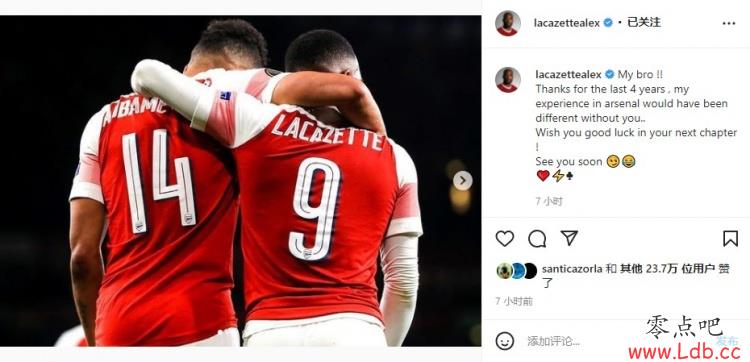Image resolution: width=750 pixels, height=362 pixels.
Task: Save post with the bookmark icon
Action: [730, 238]
